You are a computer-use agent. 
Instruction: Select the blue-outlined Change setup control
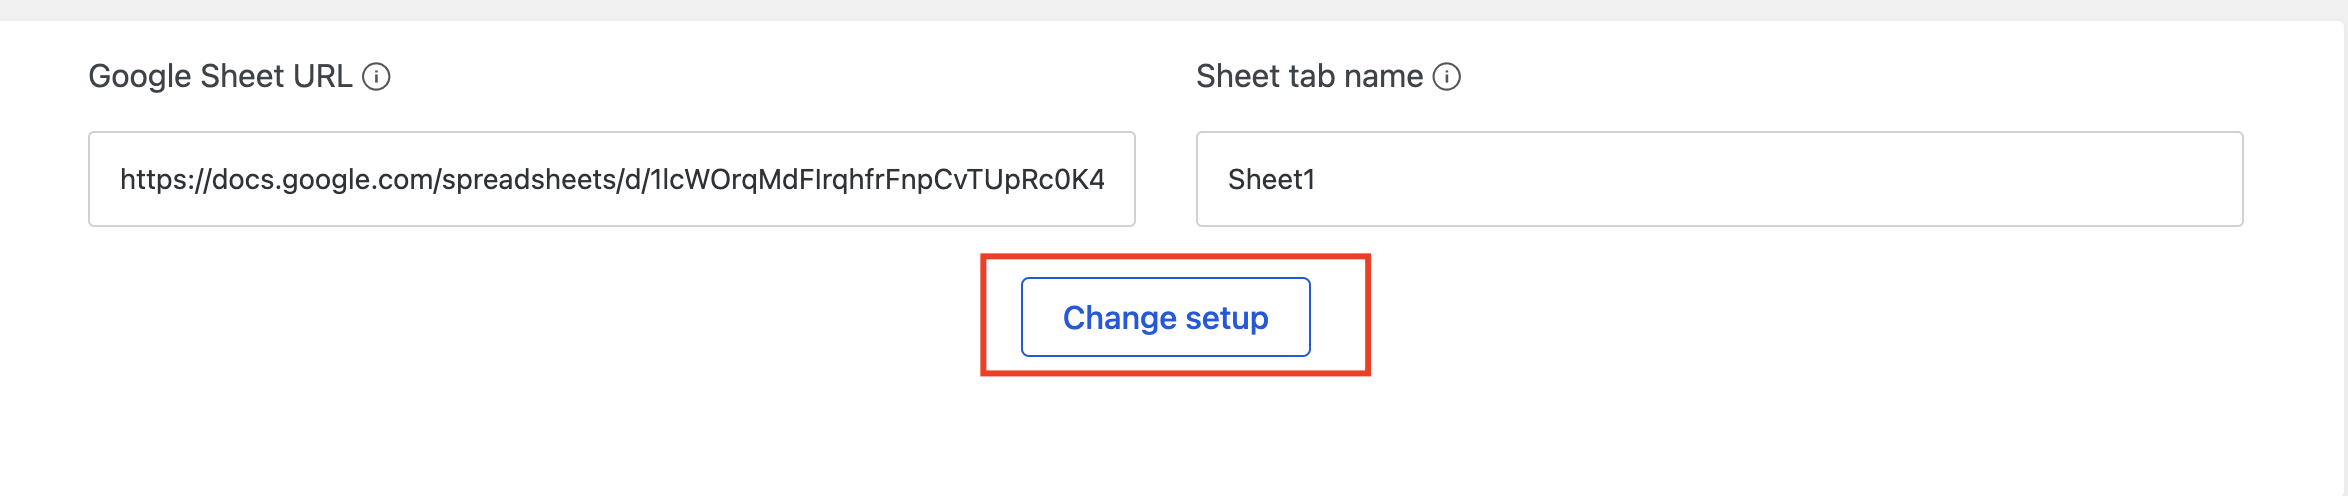[x=1165, y=317]
